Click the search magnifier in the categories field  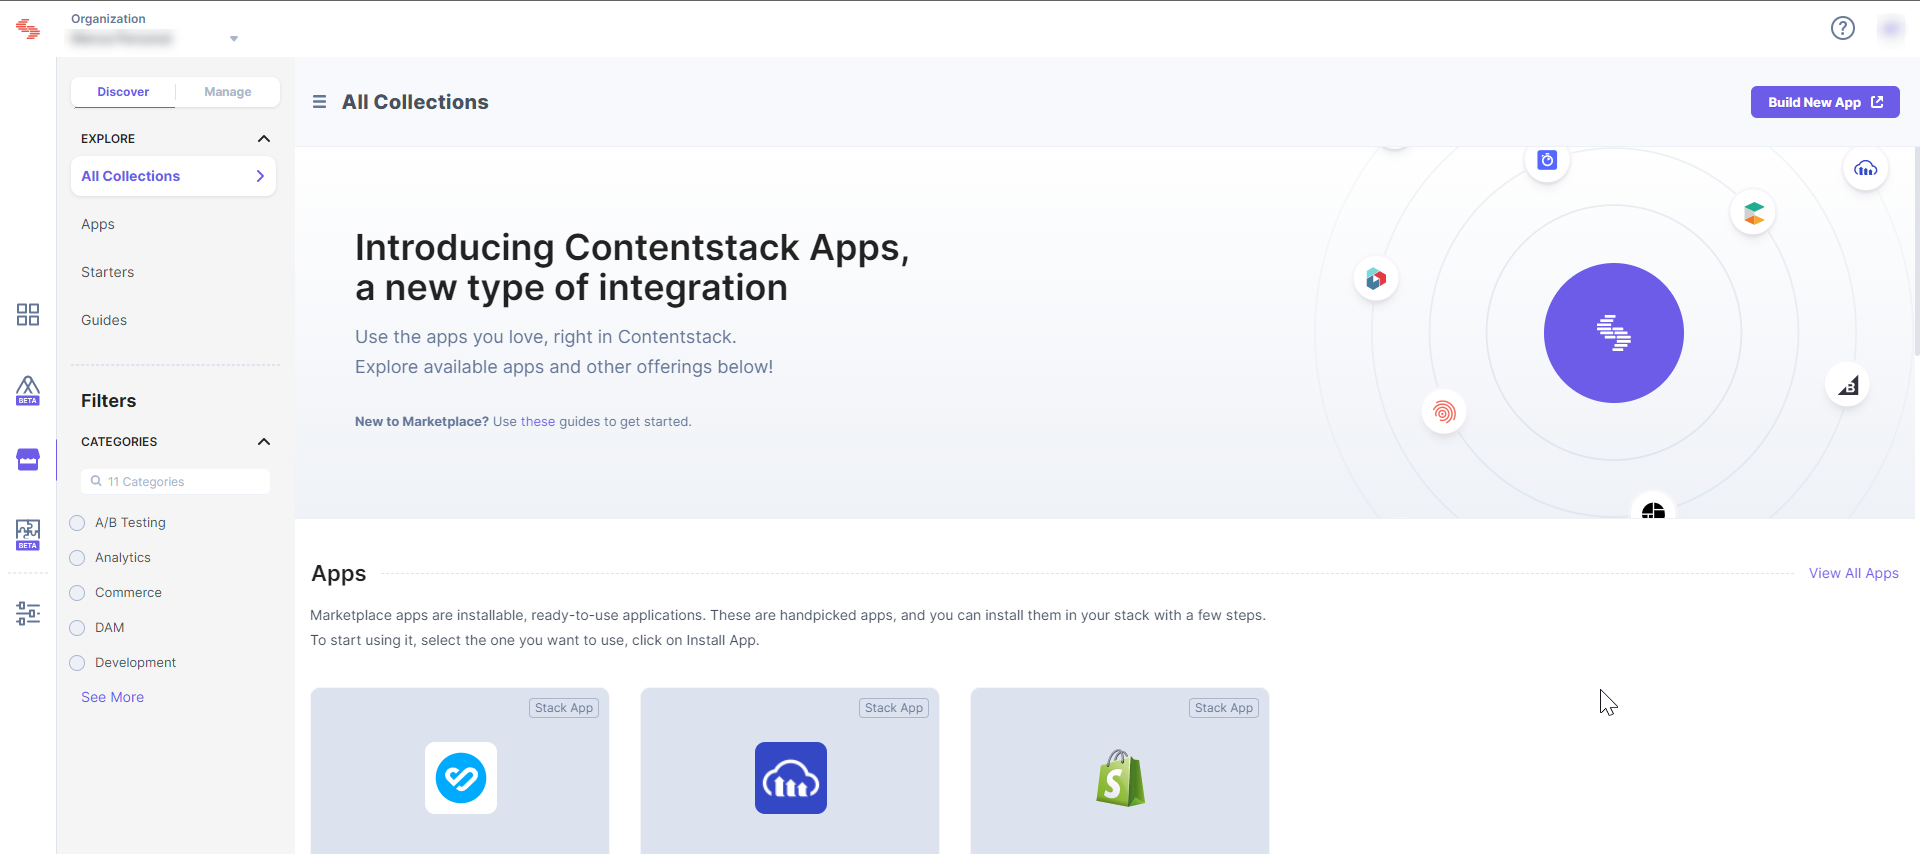pyautogui.click(x=96, y=481)
